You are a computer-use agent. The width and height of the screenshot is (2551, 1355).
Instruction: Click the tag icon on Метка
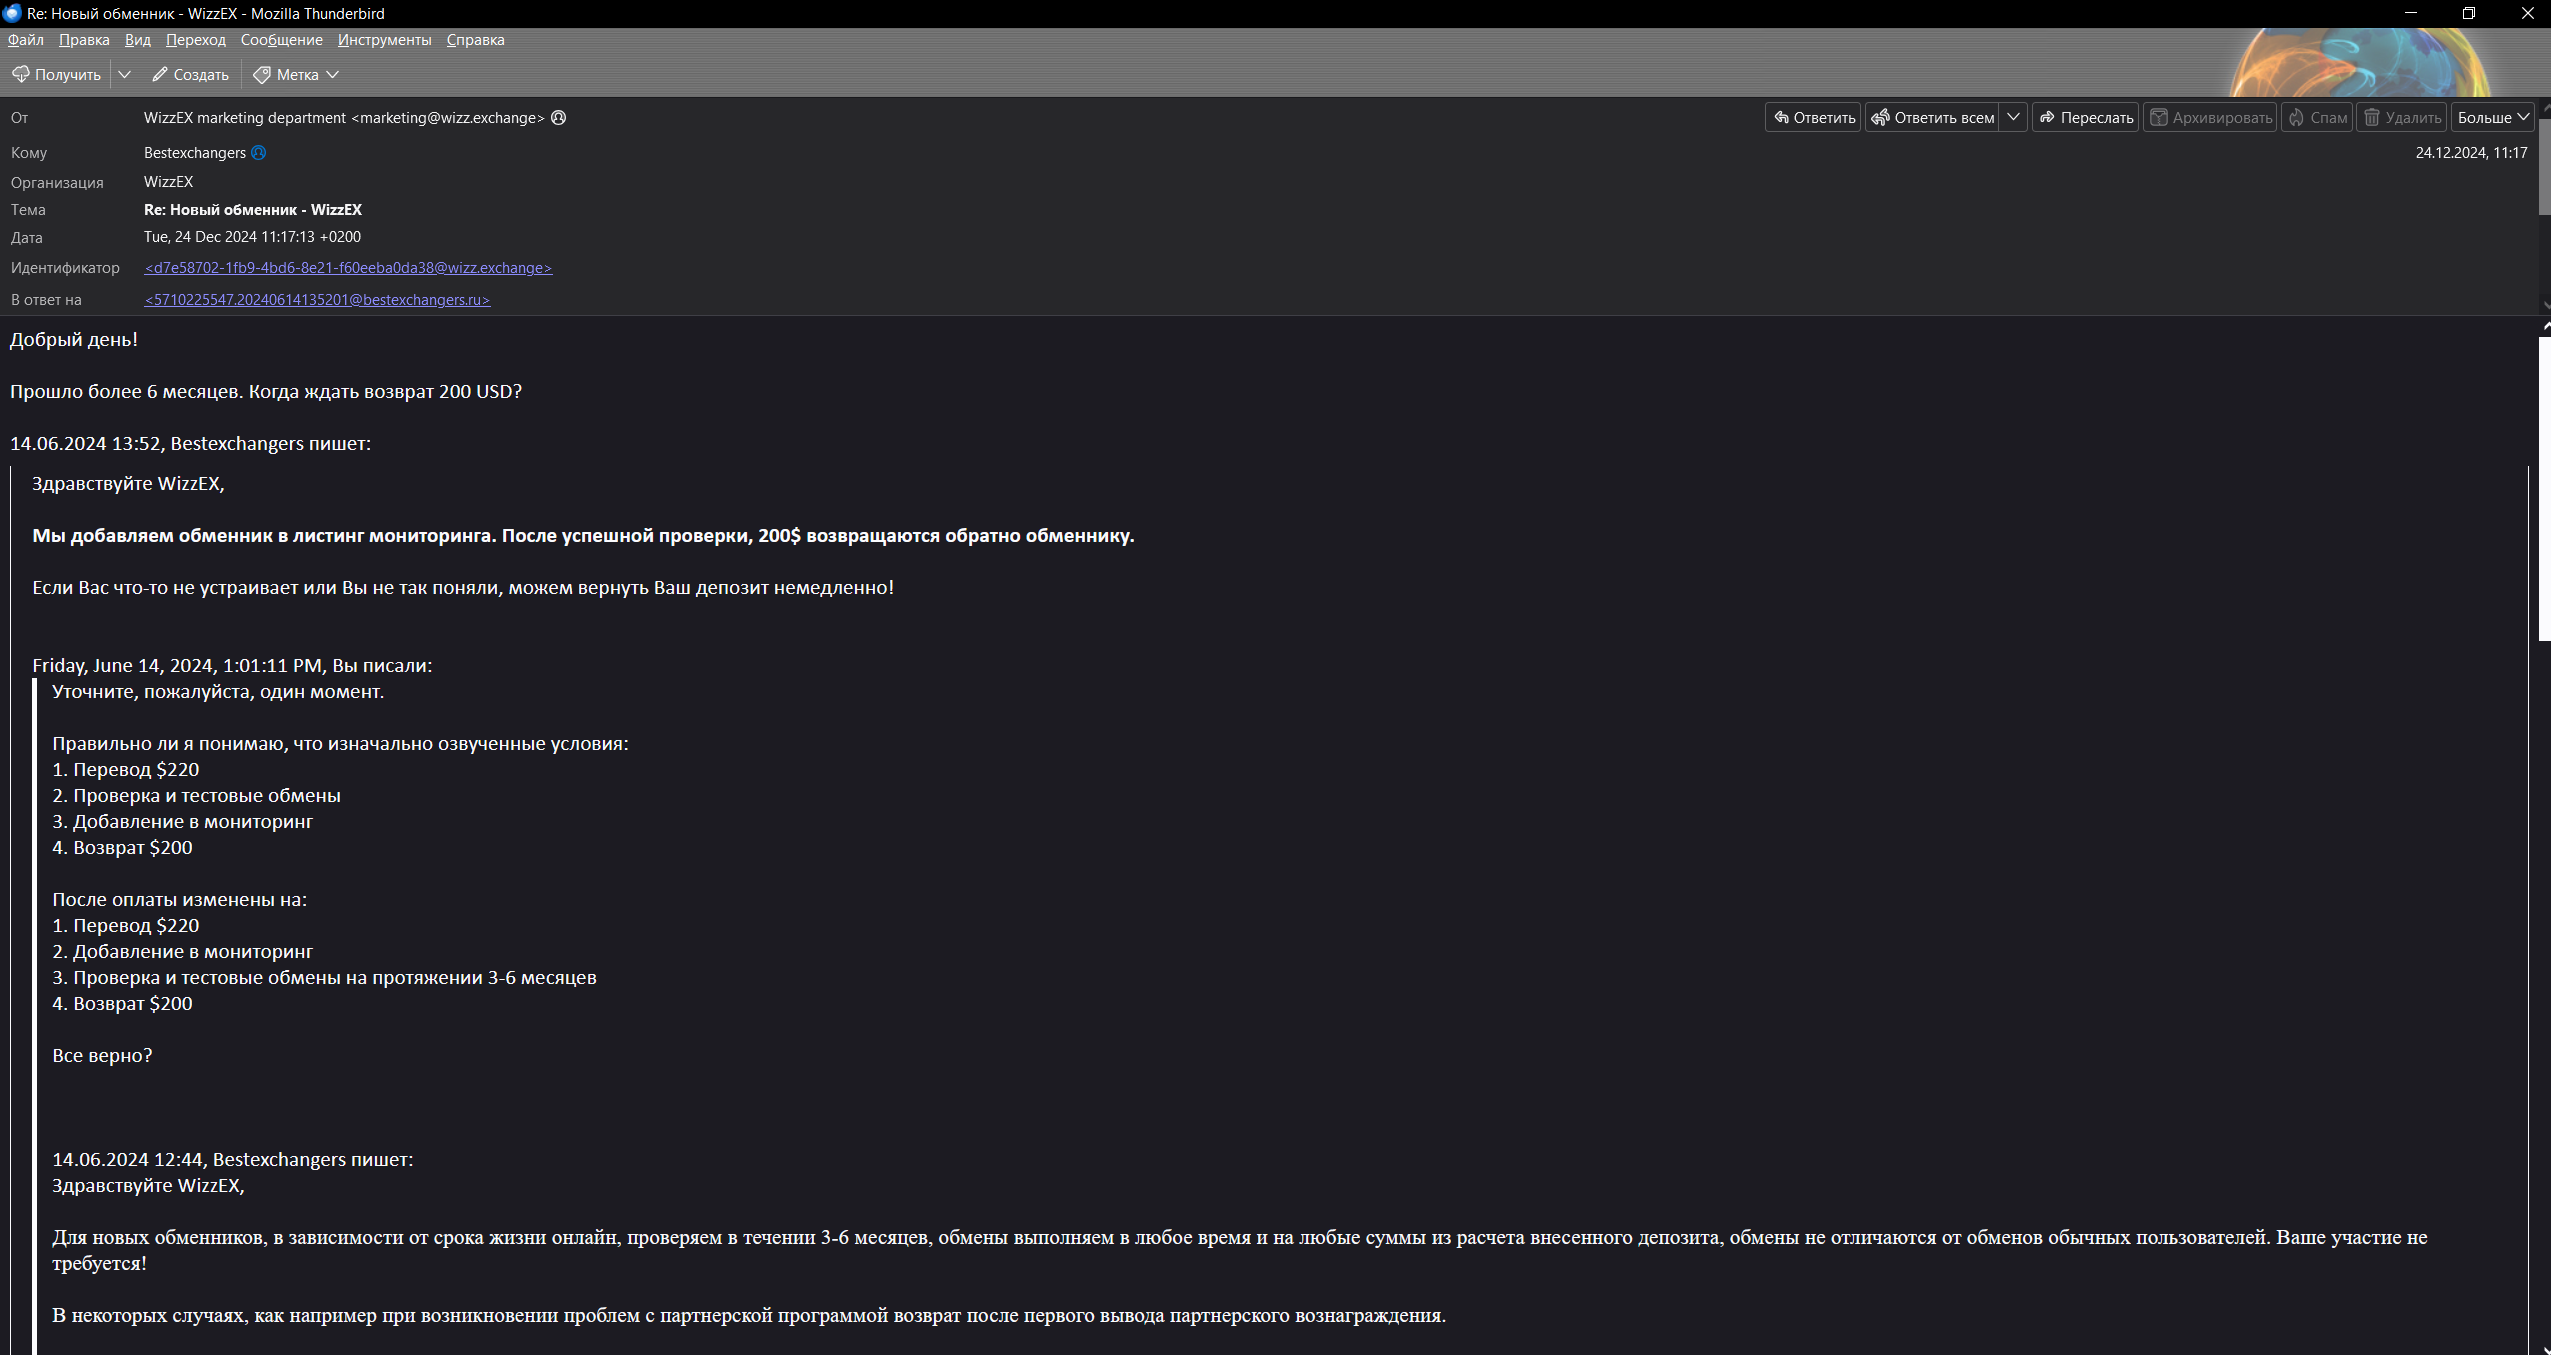pos(262,75)
